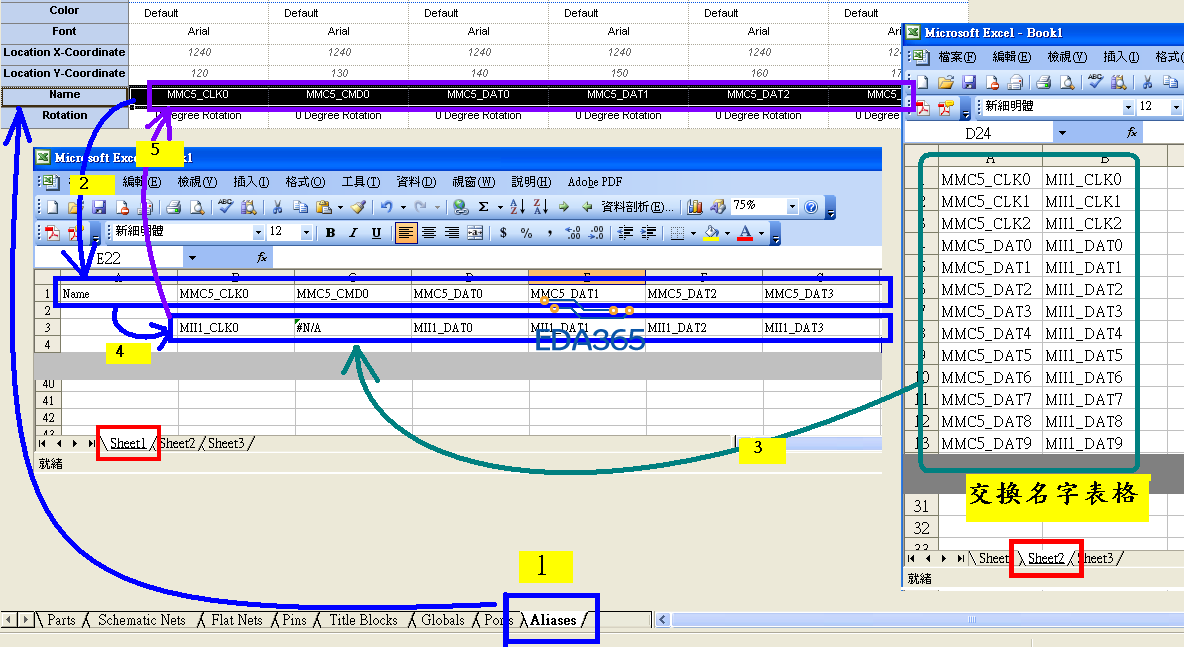This screenshot has width=1184, height=647.
Task: Click the Print icon in right Excel toolbar
Action: [1044, 82]
